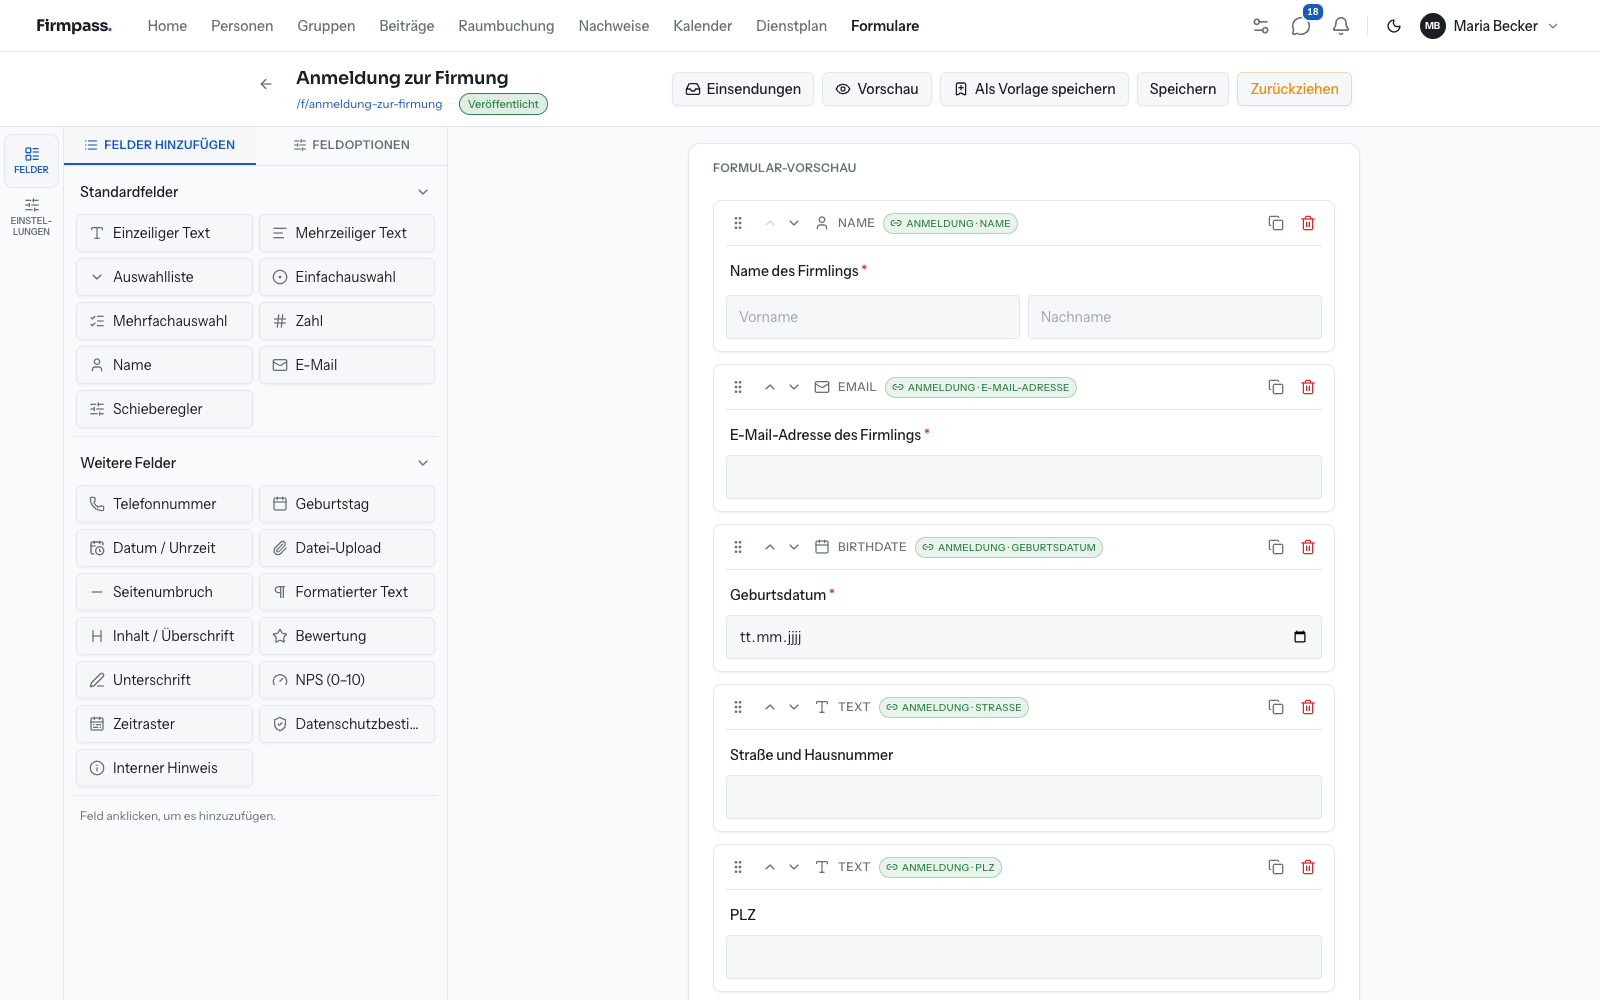Toggle dark mode moon icon
This screenshot has height=1000, width=1600.
pyautogui.click(x=1394, y=26)
